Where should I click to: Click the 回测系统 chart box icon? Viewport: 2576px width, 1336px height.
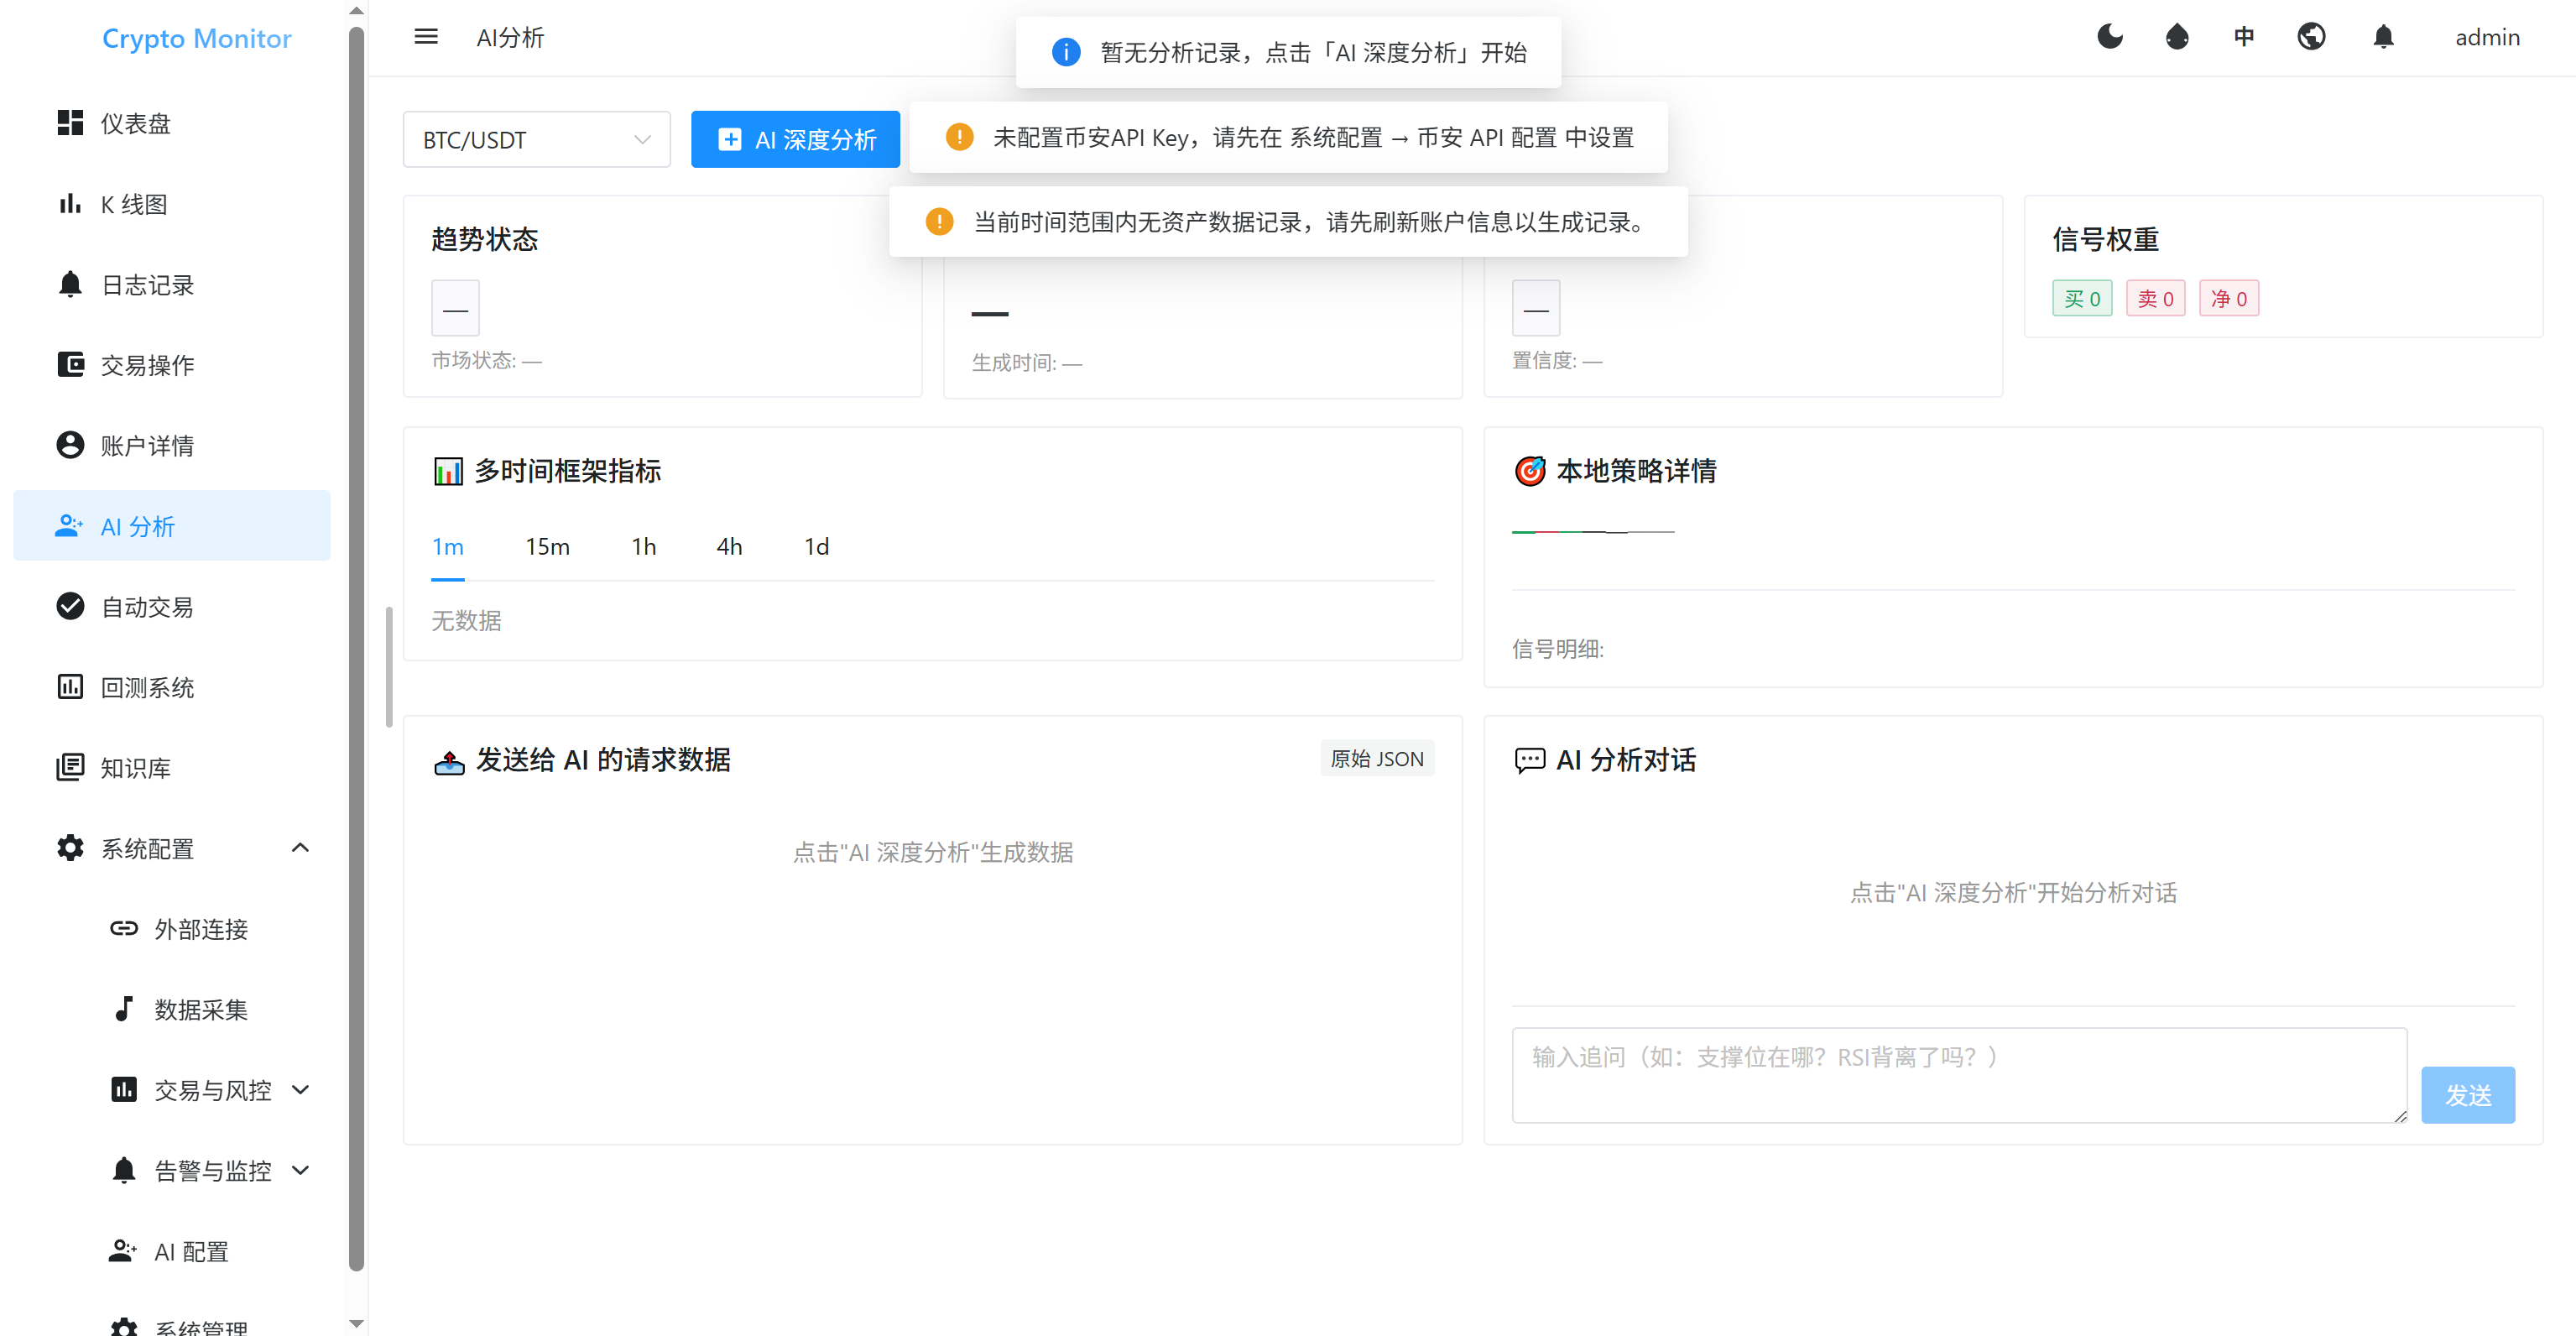pos(70,687)
